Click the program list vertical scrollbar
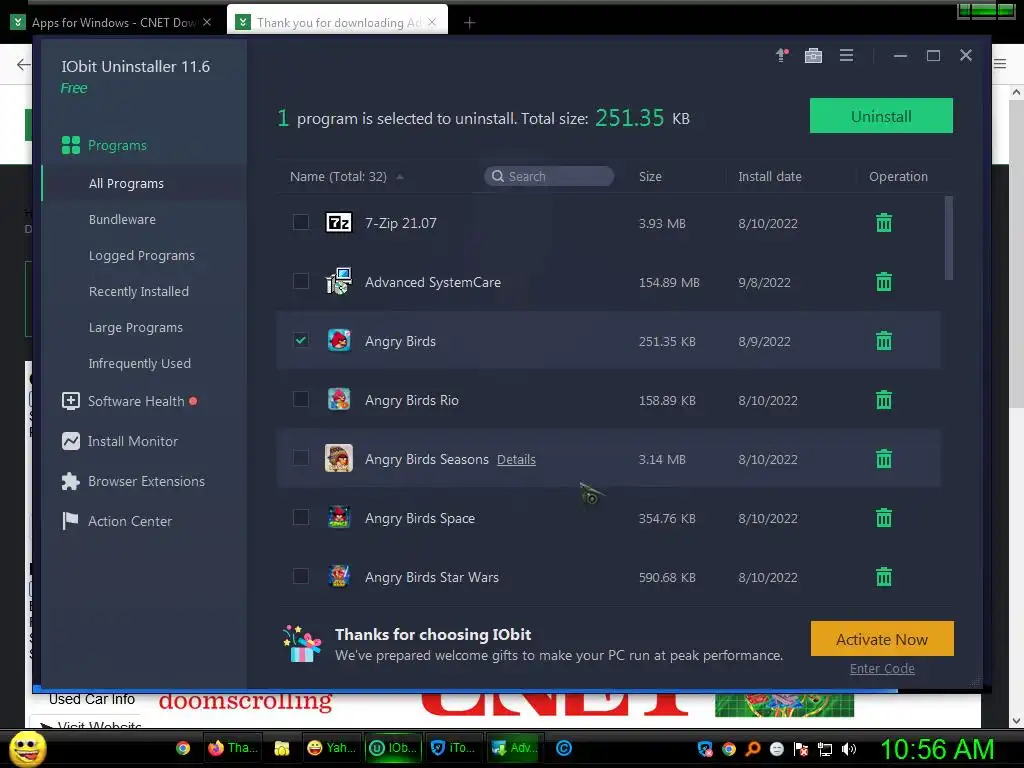This screenshot has height=768, width=1024. (x=948, y=238)
